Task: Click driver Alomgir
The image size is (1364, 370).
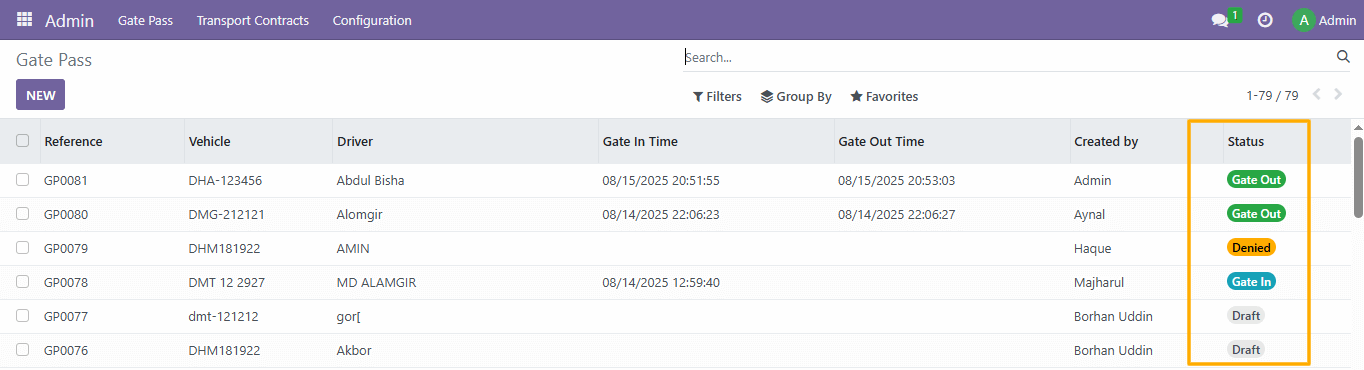Action: [x=360, y=215]
